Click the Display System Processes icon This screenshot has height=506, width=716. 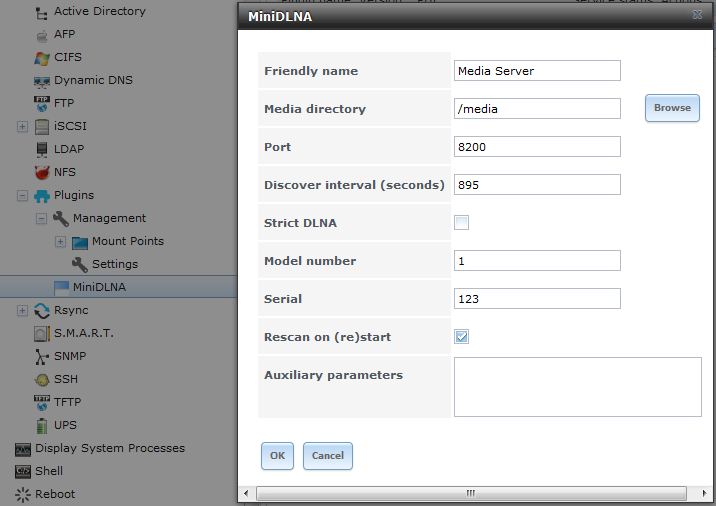pos(22,449)
